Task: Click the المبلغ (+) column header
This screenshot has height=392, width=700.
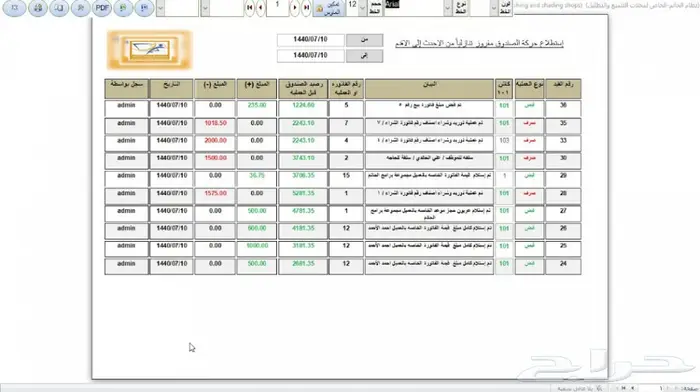Action: click(x=257, y=89)
